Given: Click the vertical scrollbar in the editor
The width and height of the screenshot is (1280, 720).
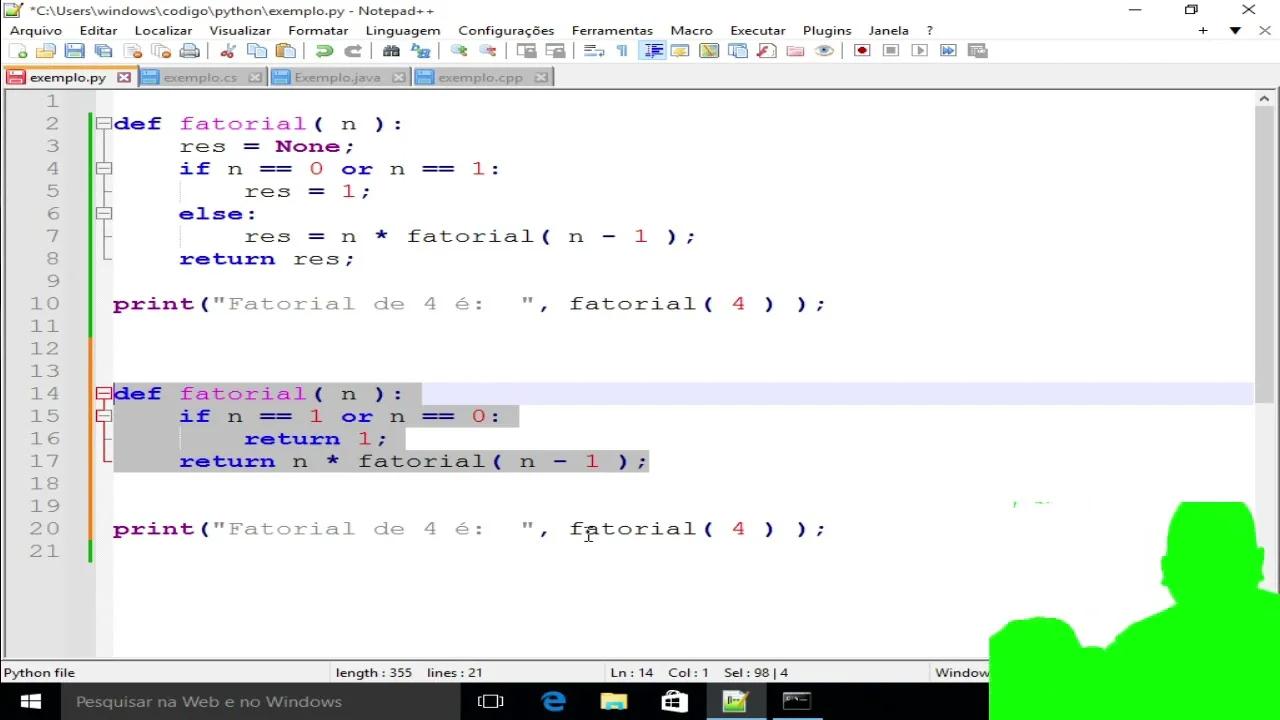Looking at the screenshot, I should click(1264, 250).
